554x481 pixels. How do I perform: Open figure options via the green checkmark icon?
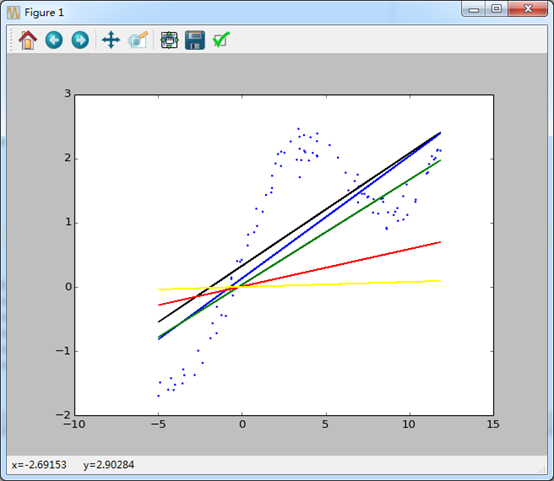pos(221,40)
